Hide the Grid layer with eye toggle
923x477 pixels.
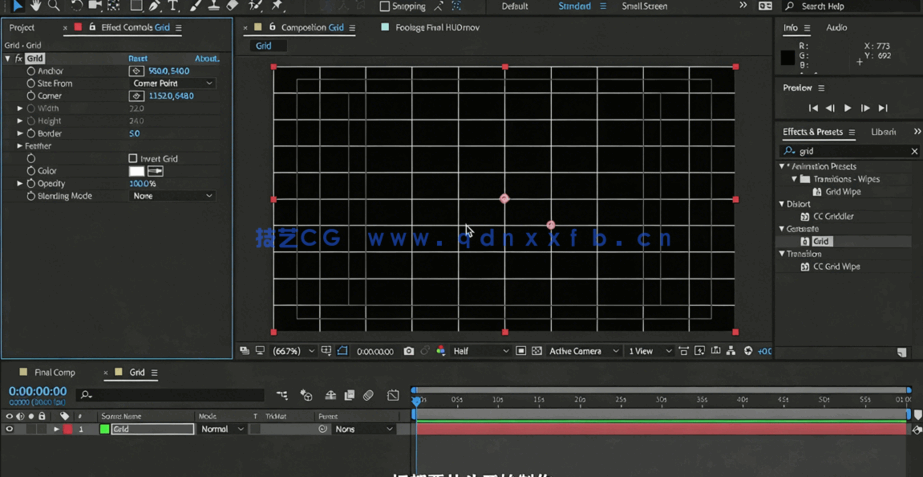pos(9,429)
